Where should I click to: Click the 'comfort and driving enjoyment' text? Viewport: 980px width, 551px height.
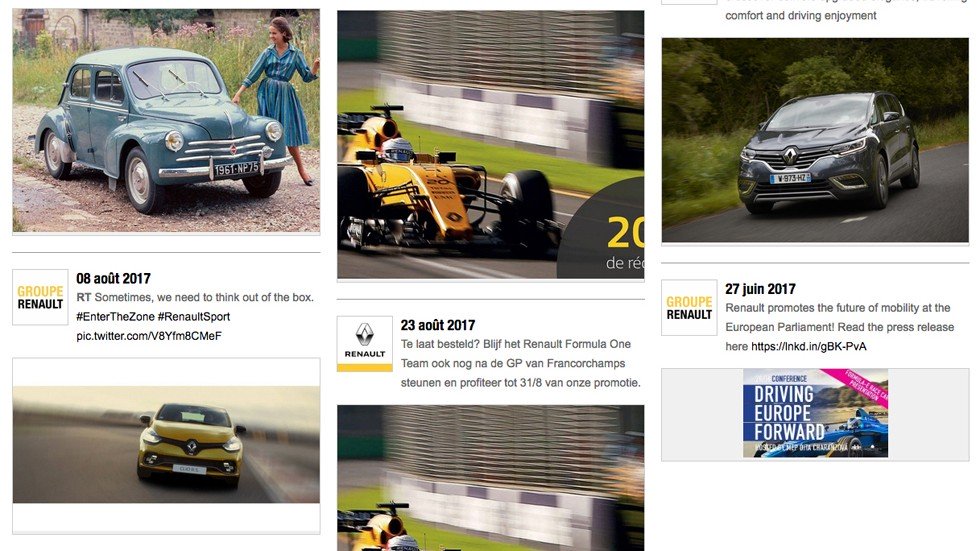click(801, 15)
